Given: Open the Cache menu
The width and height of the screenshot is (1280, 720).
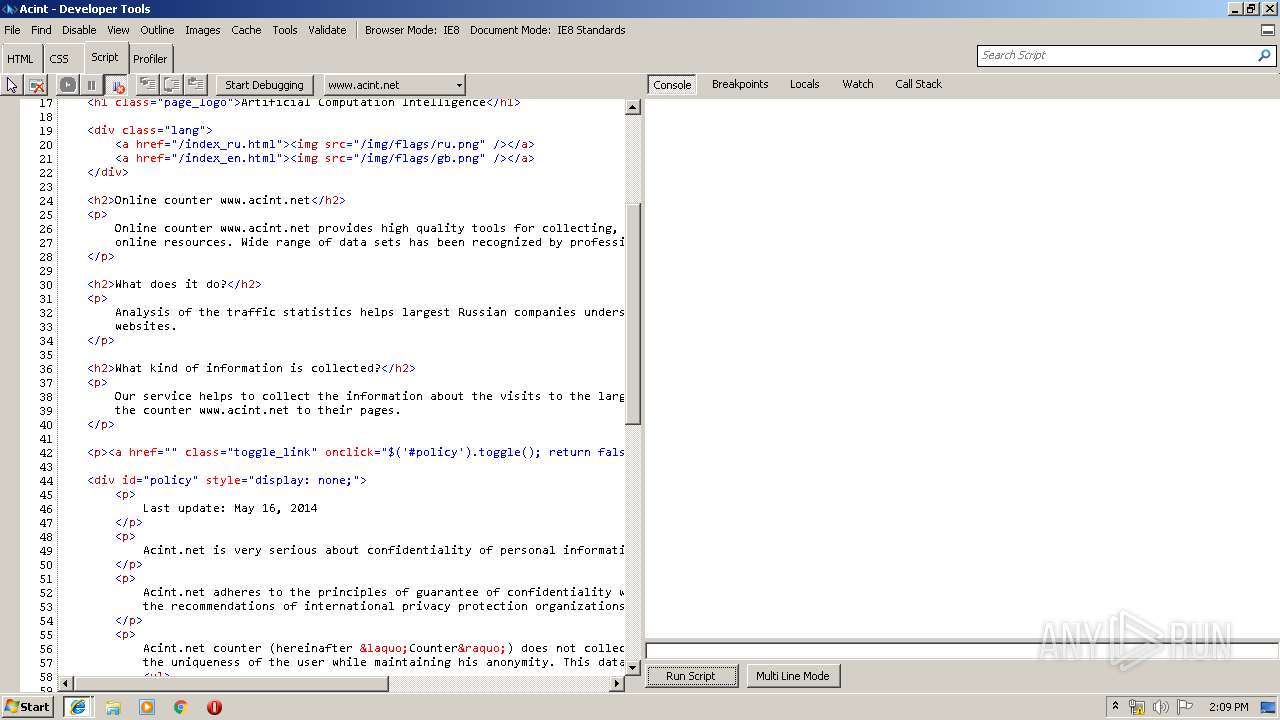Looking at the screenshot, I should (246, 30).
